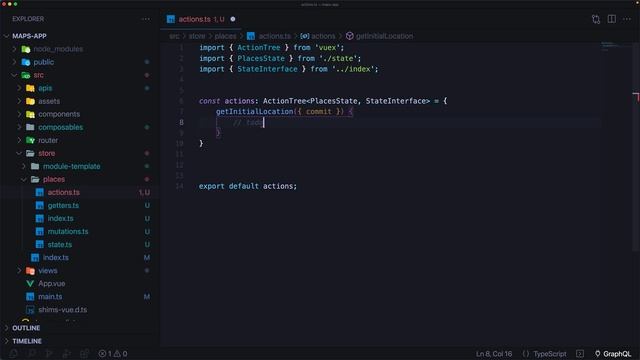The height and width of the screenshot is (360, 640).
Task: Place cursor on export default actions line
Action: tap(248, 186)
